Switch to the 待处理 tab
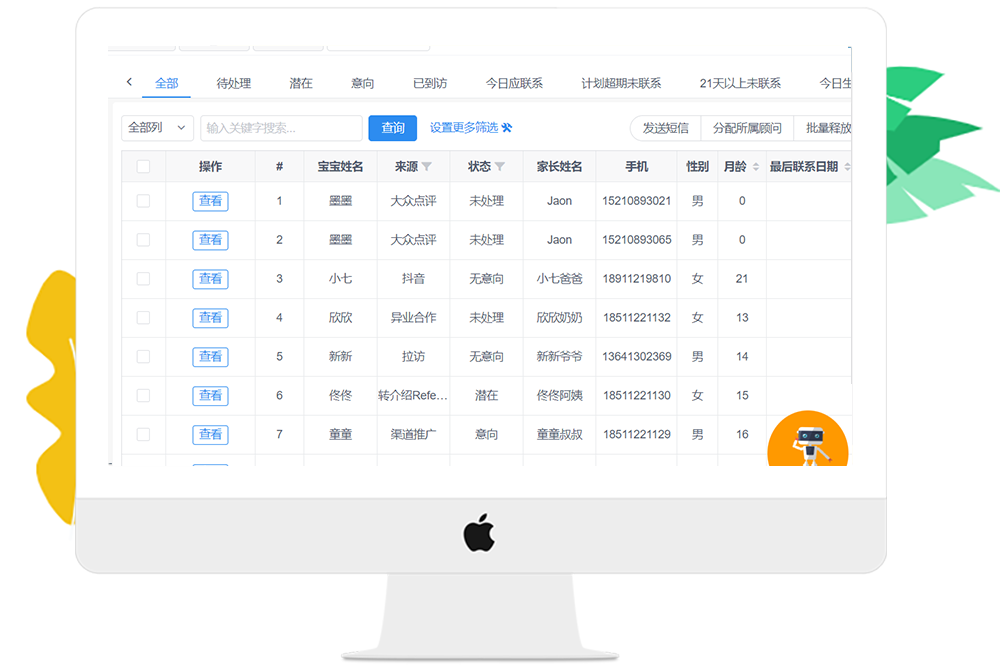Image resolution: width=1000 pixels, height=667 pixels. pyautogui.click(x=234, y=83)
